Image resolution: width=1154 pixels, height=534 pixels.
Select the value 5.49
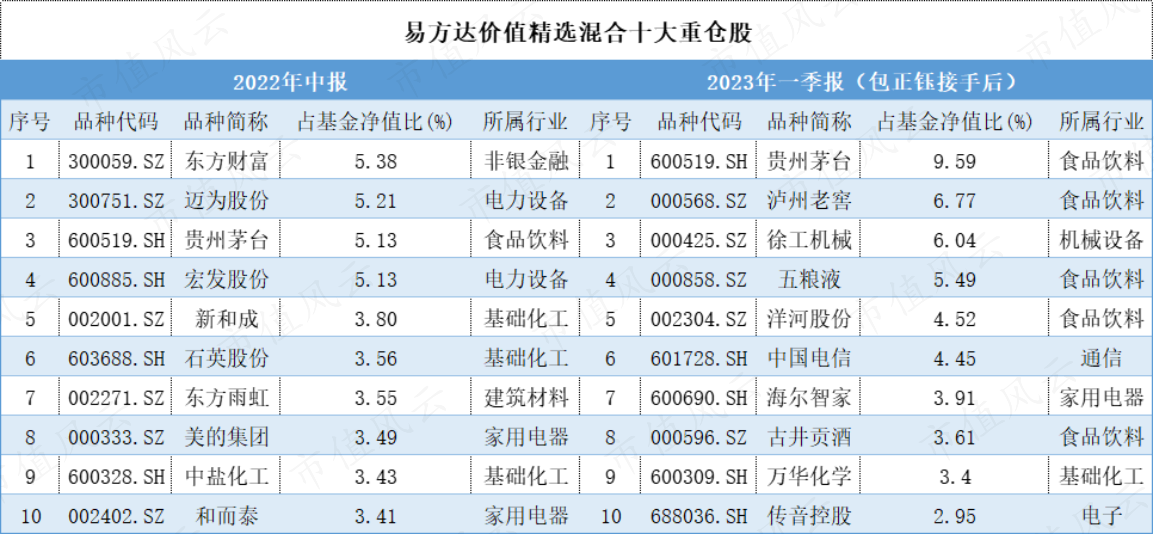[x=955, y=280]
